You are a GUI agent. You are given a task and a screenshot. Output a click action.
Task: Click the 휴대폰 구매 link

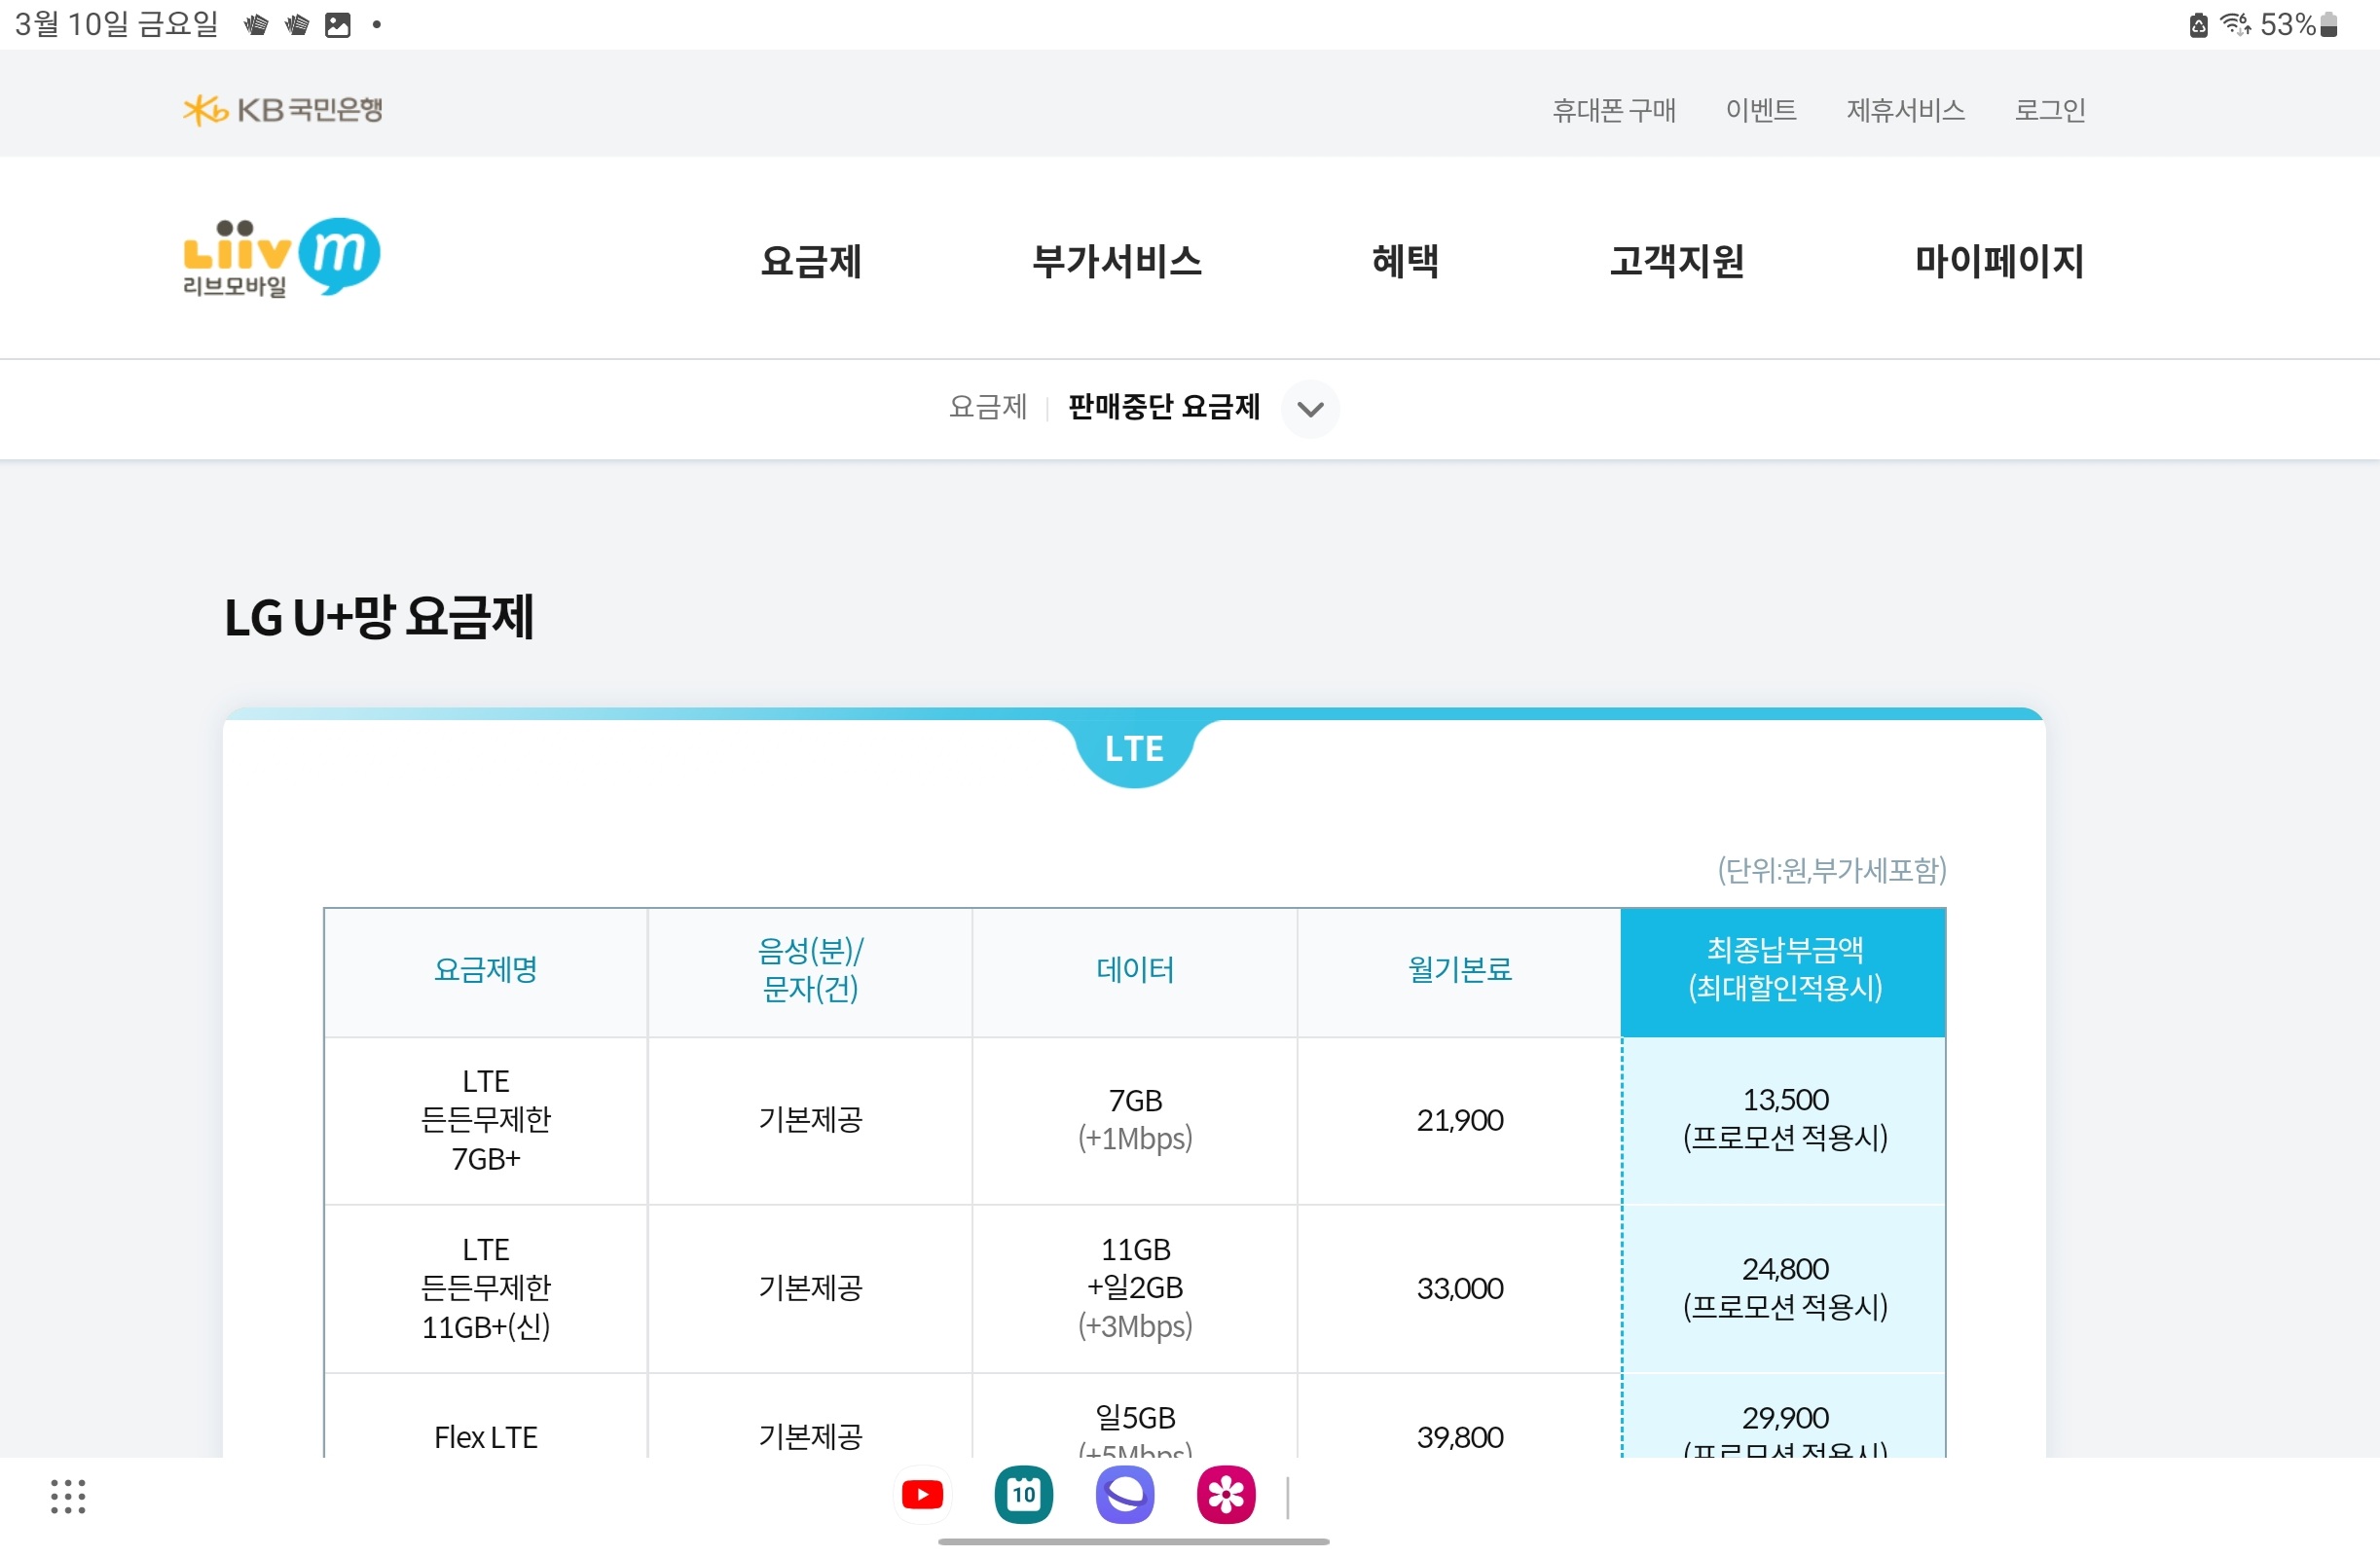pyautogui.click(x=1613, y=110)
